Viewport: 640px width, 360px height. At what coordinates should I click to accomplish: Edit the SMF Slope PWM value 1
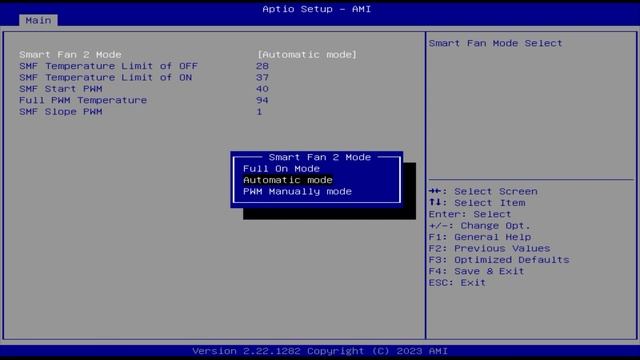pyautogui.click(x=259, y=112)
